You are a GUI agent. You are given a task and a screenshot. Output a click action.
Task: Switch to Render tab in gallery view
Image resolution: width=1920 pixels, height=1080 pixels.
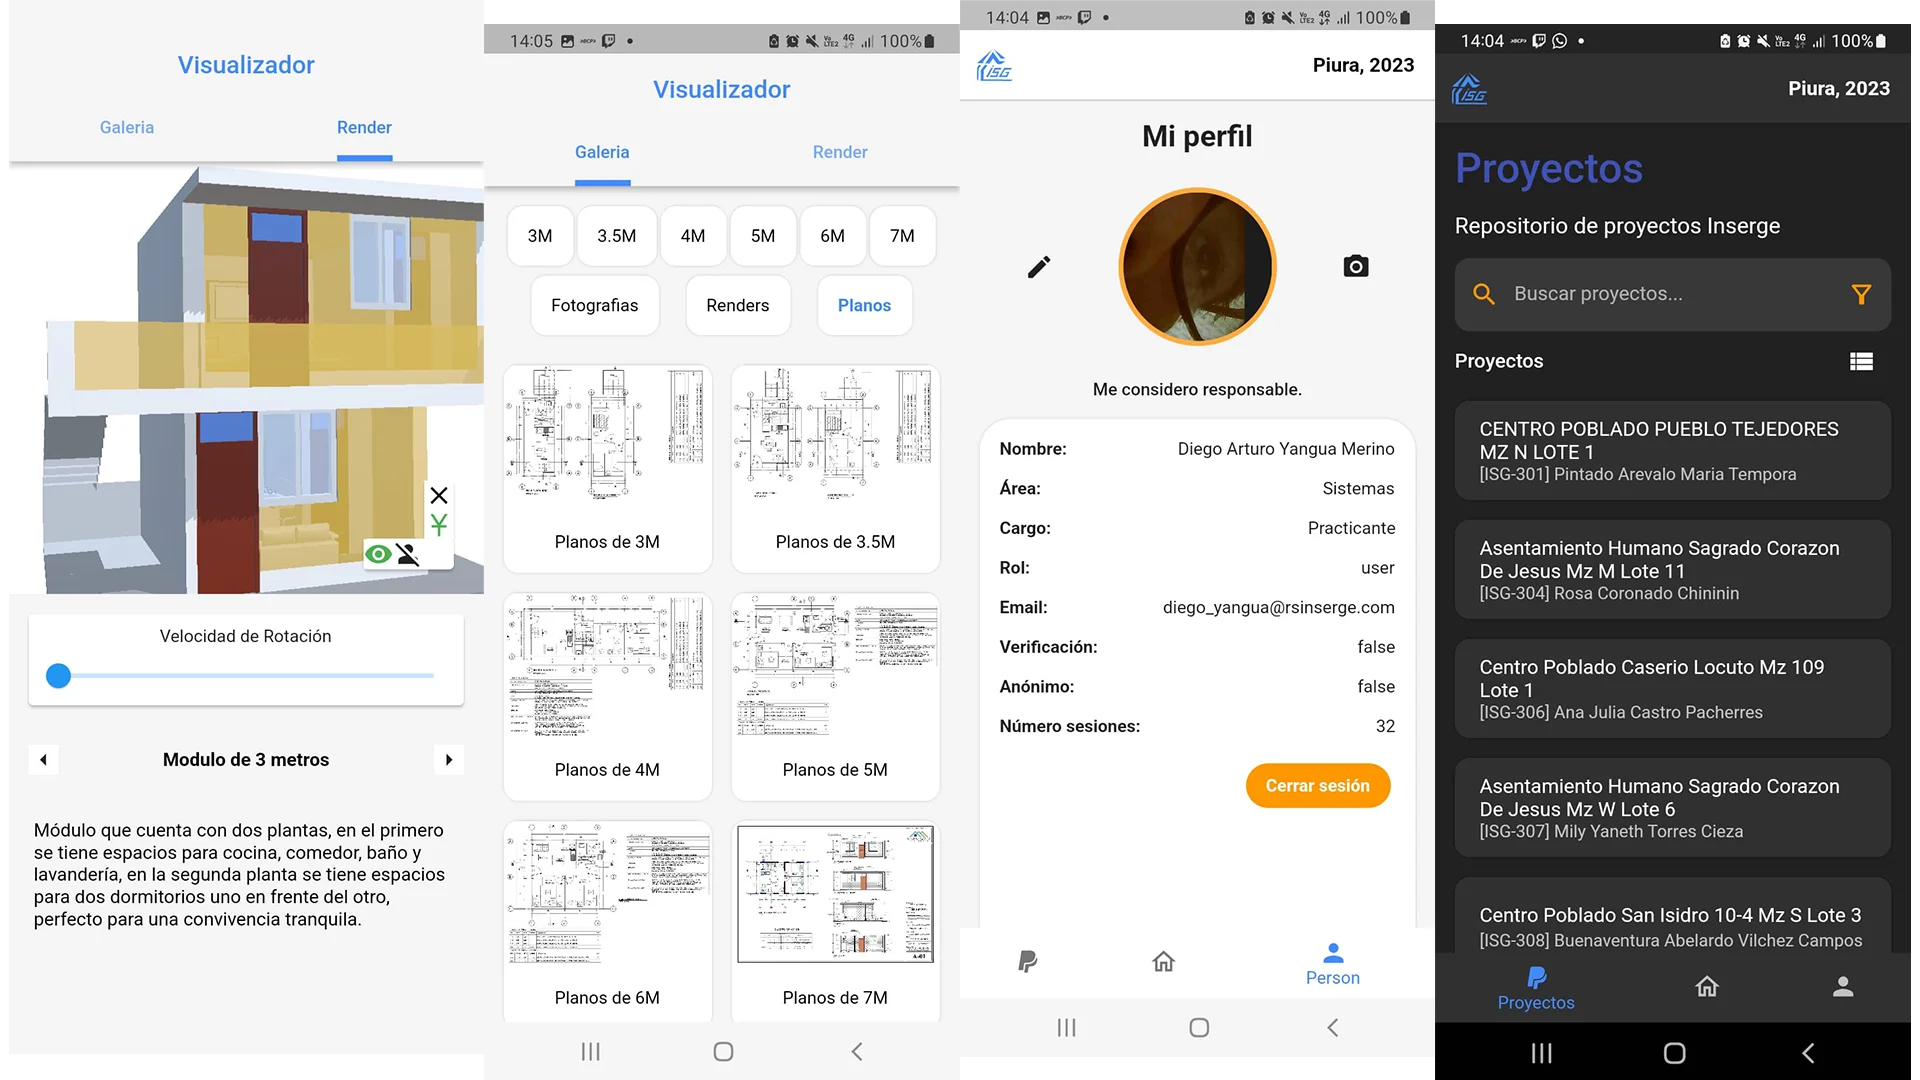pos(839,152)
